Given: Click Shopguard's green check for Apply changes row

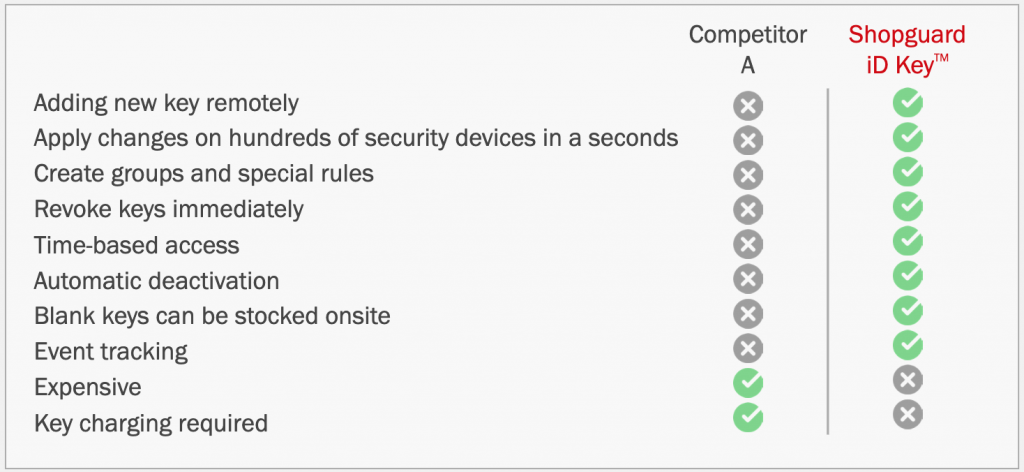Looking at the screenshot, I should (x=908, y=137).
